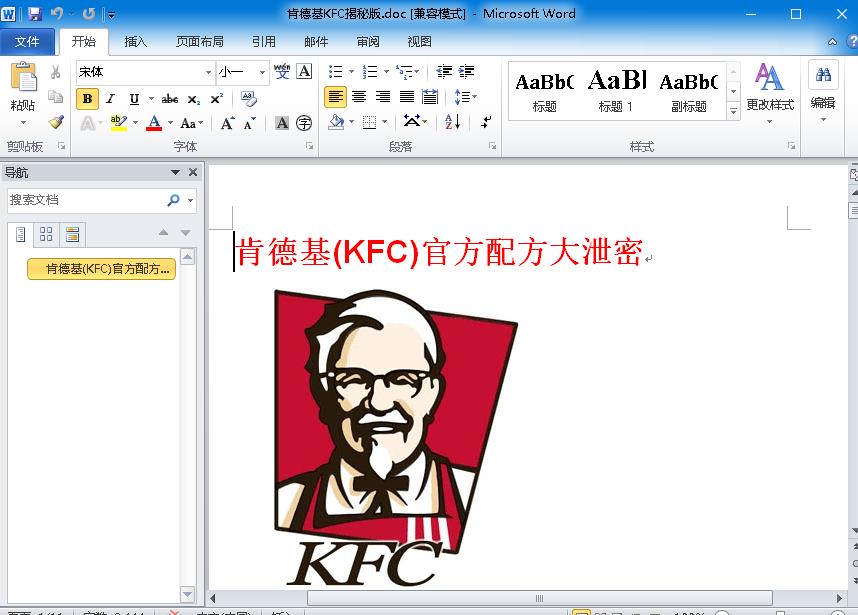Apply red font color
Screen dimensions: 858x615
(154, 123)
